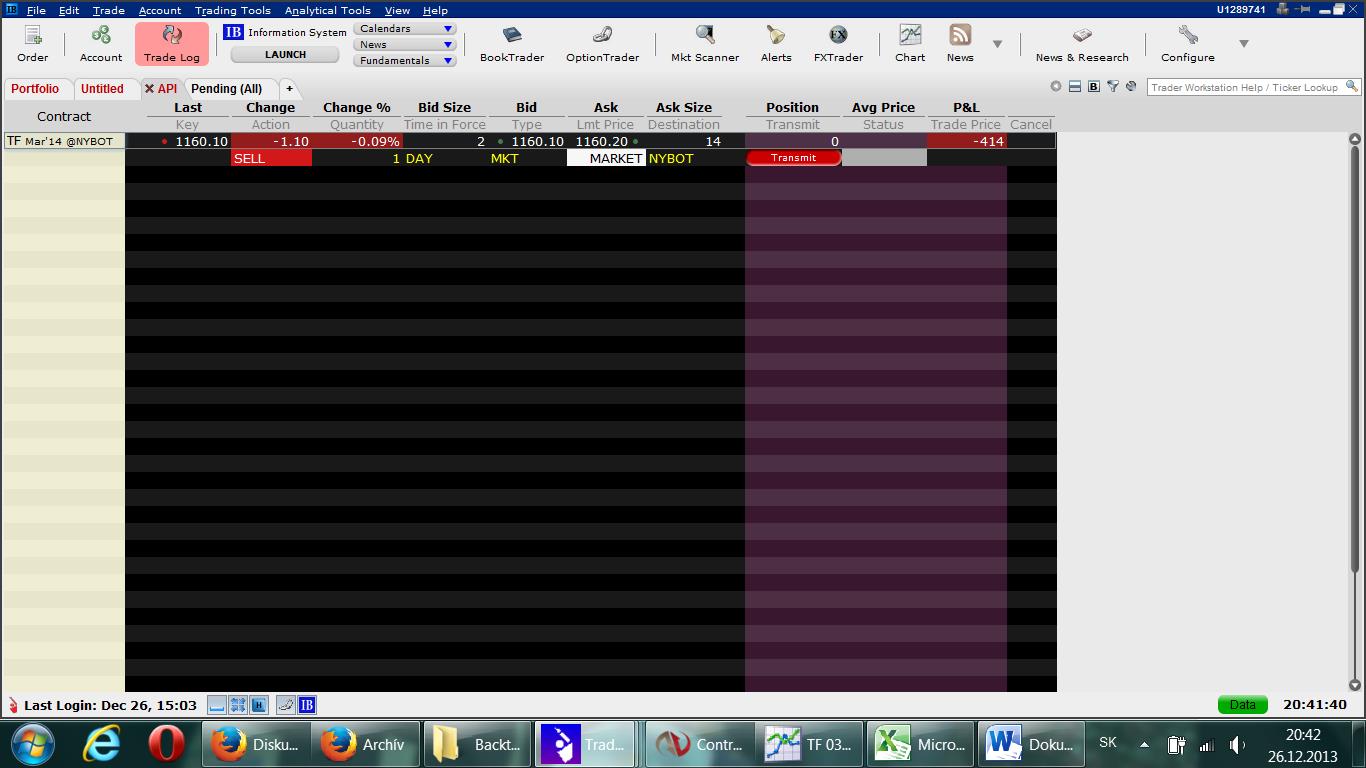
Task: Open the Analytical Tools menu
Action: coord(328,10)
